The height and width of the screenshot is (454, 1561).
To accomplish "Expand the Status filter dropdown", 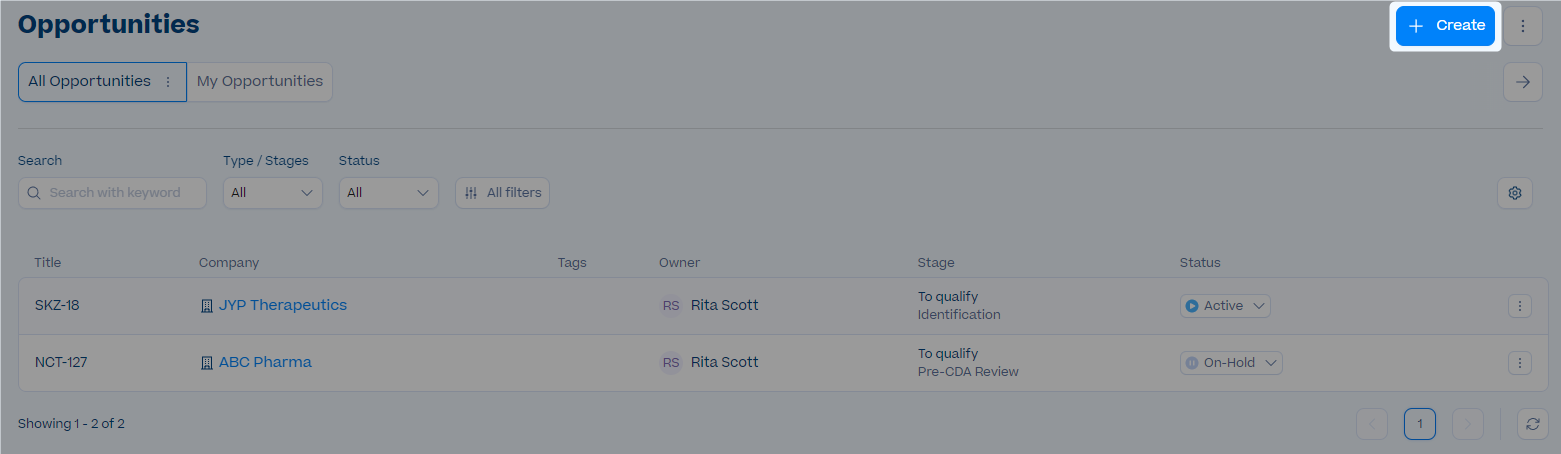I will 388,193.
